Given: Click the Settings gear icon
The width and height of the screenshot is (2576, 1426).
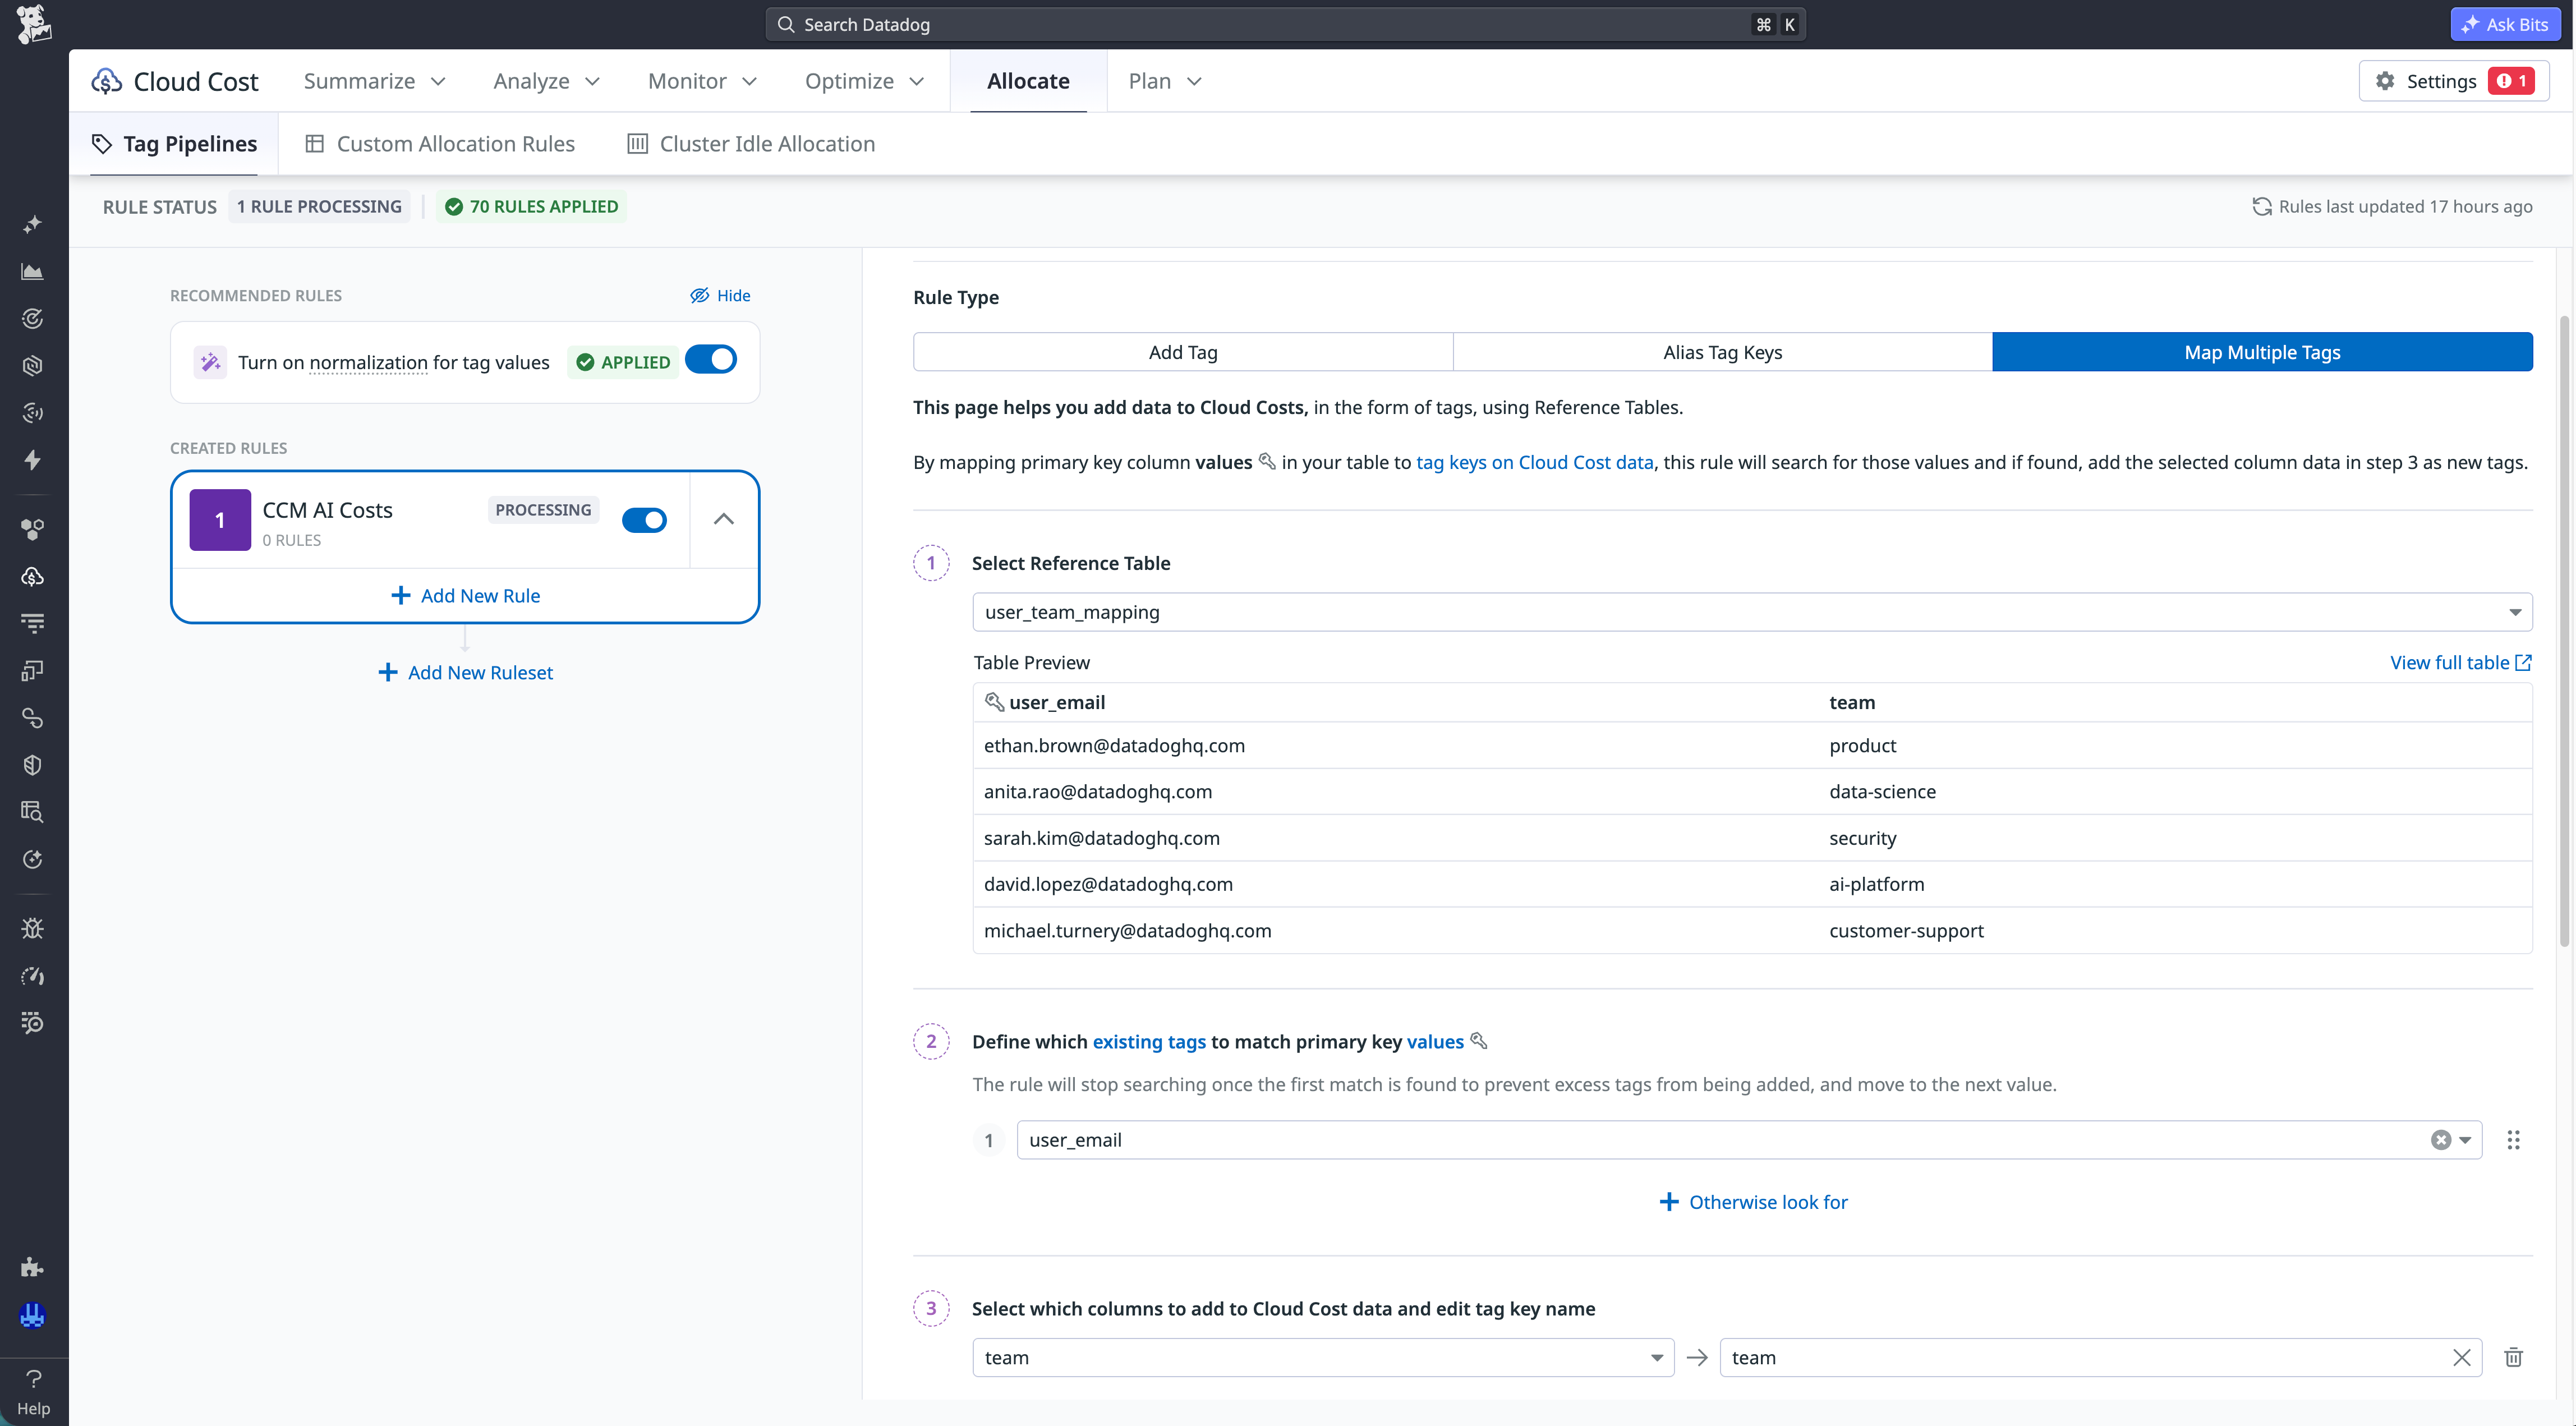Looking at the screenshot, I should click(x=2385, y=81).
